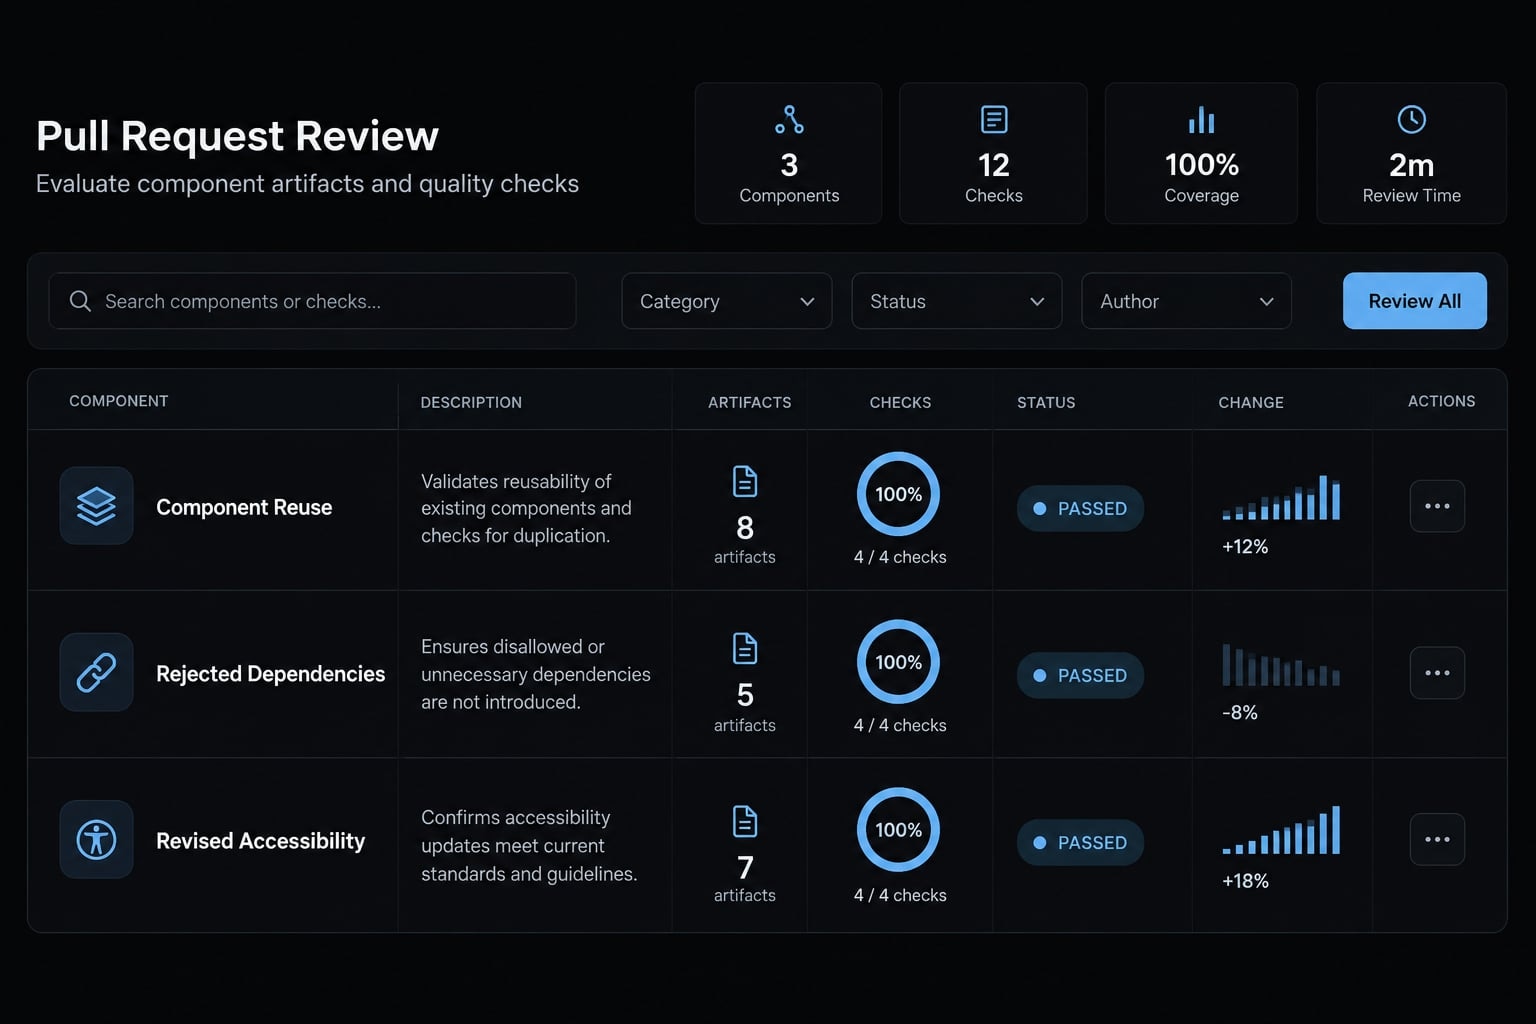Focus the Search components or checks field
Viewport: 1536px width, 1024px height.
pyautogui.click(x=312, y=301)
